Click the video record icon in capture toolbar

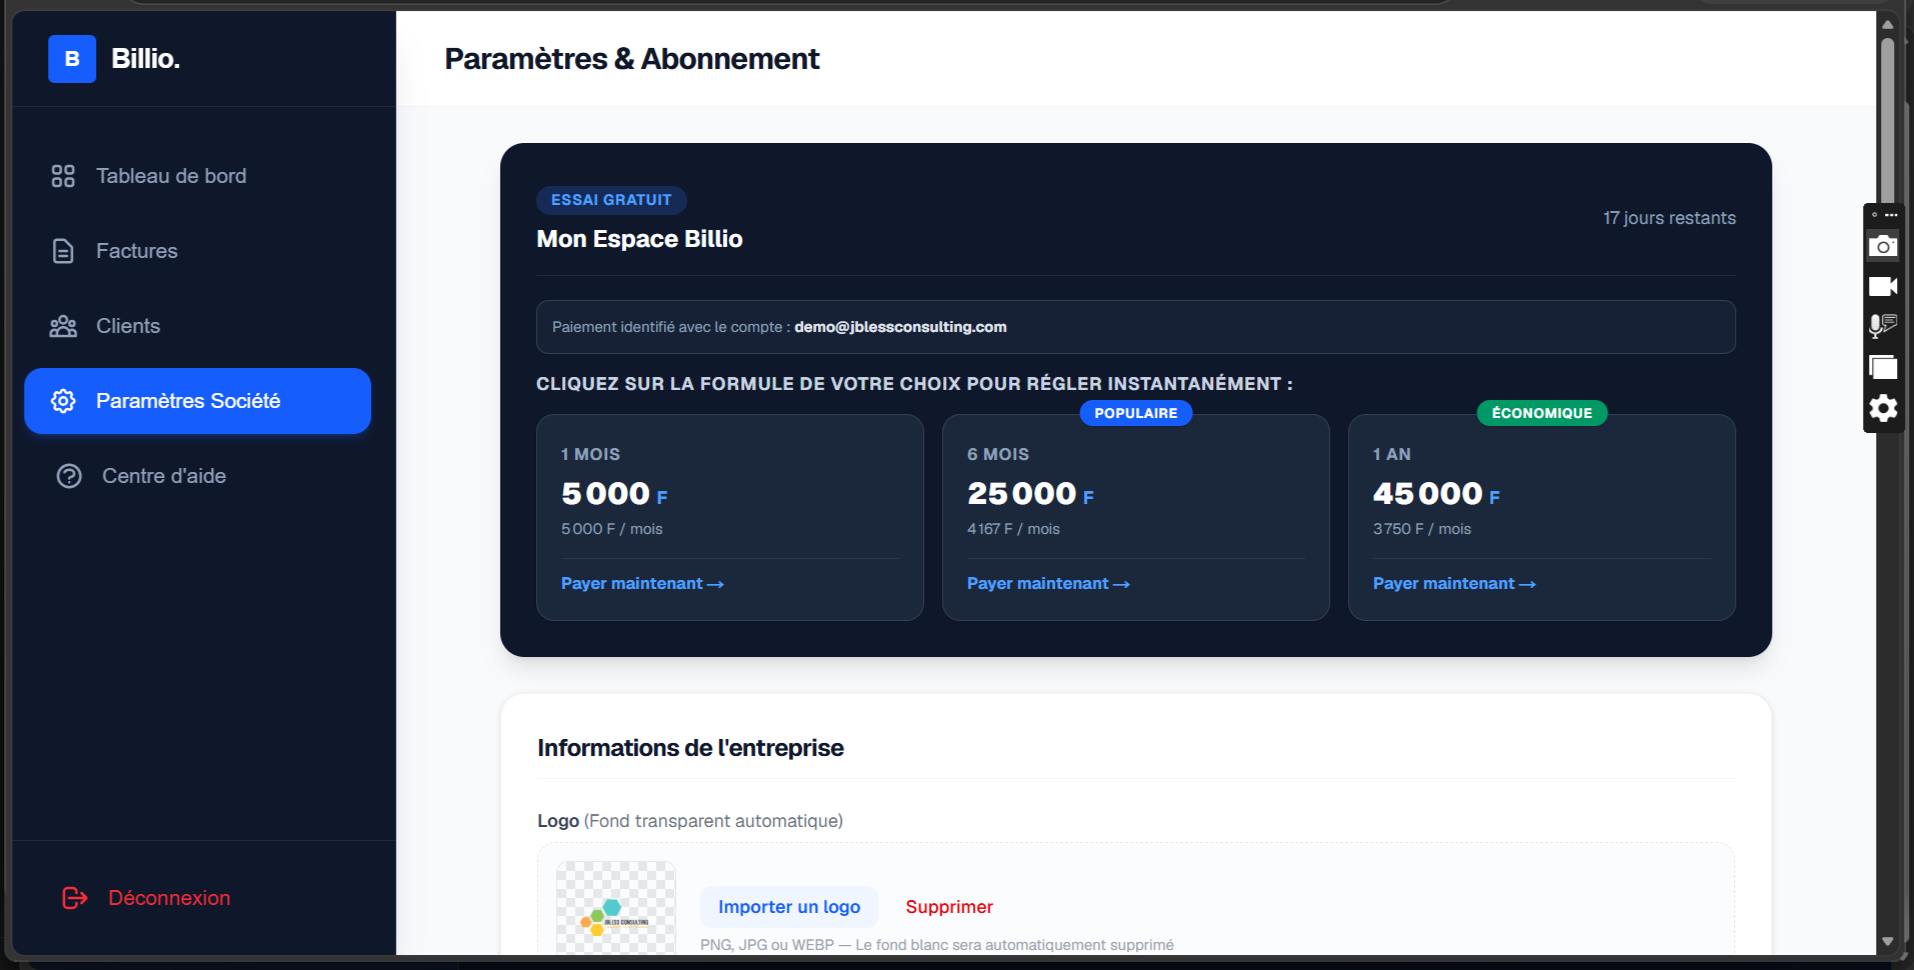[1883, 286]
